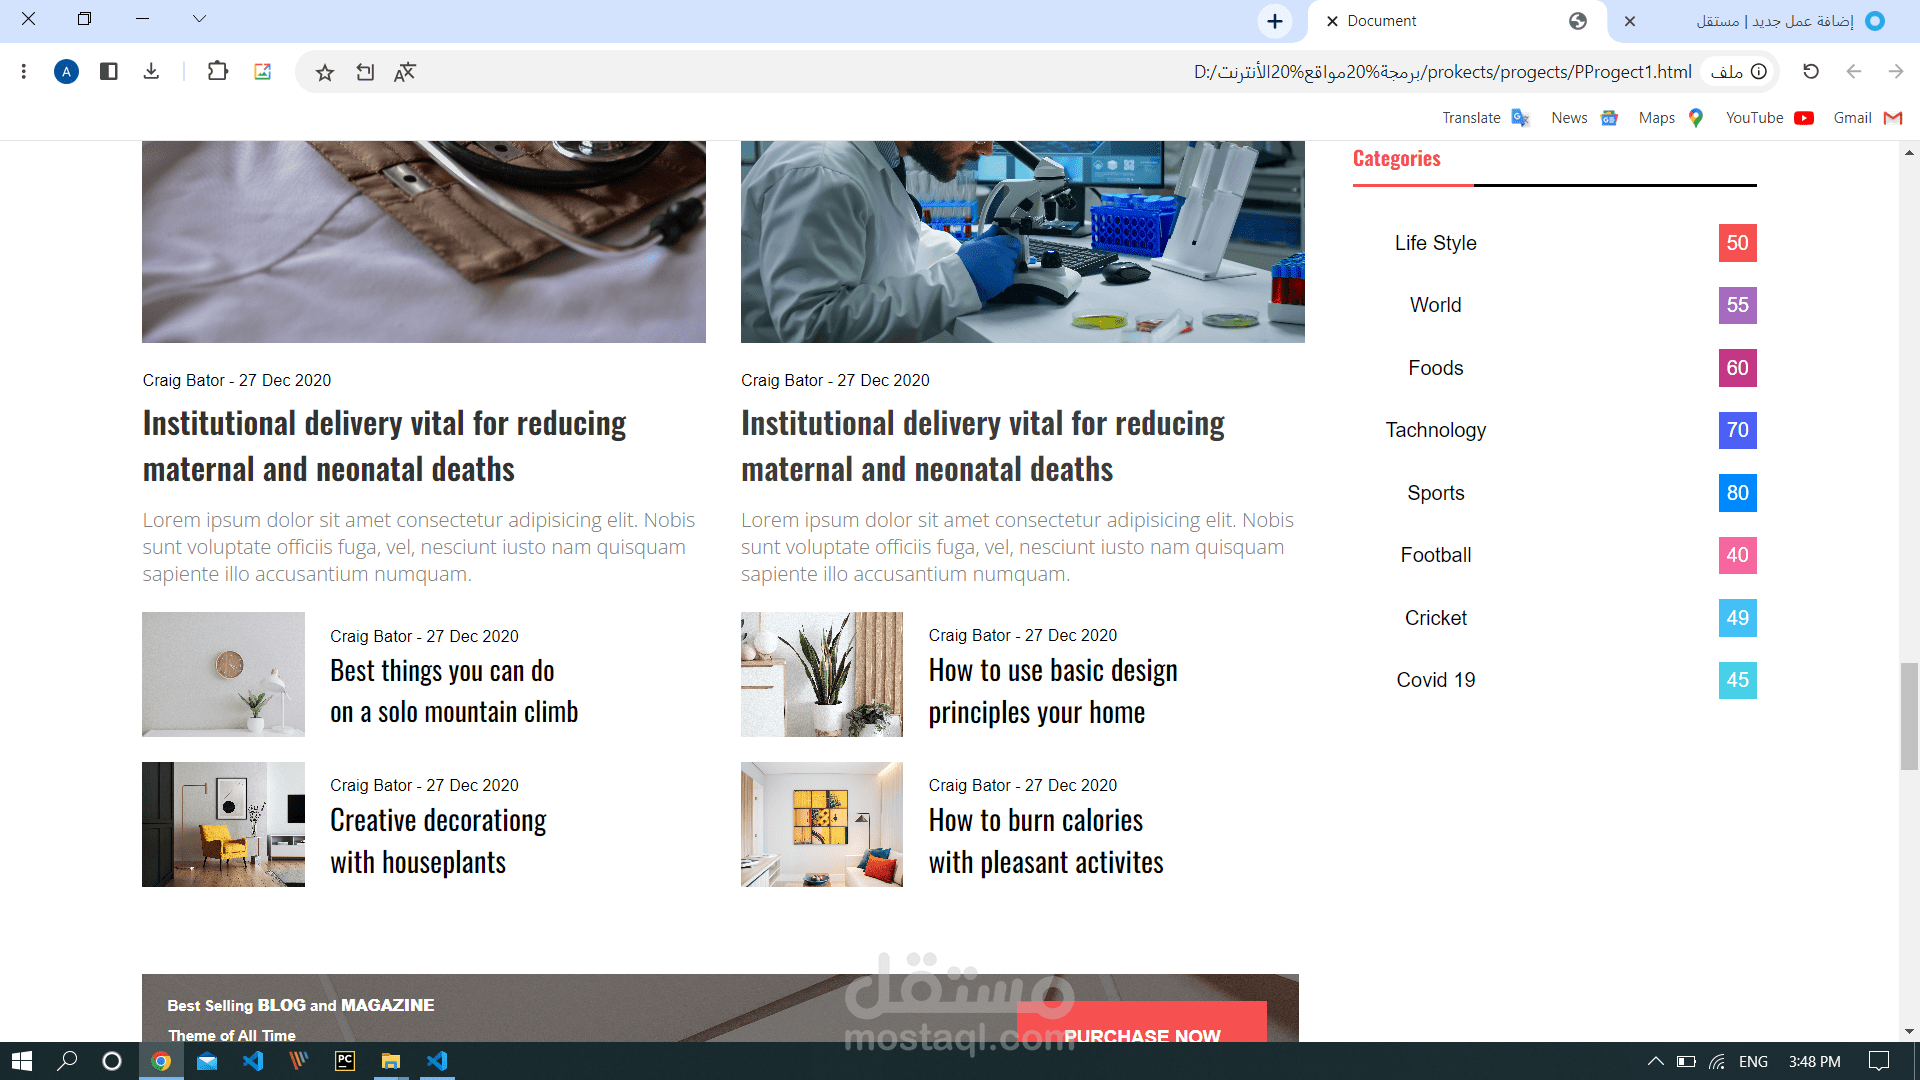Click the page vertical scrollbar thumb

click(1909, 715)
